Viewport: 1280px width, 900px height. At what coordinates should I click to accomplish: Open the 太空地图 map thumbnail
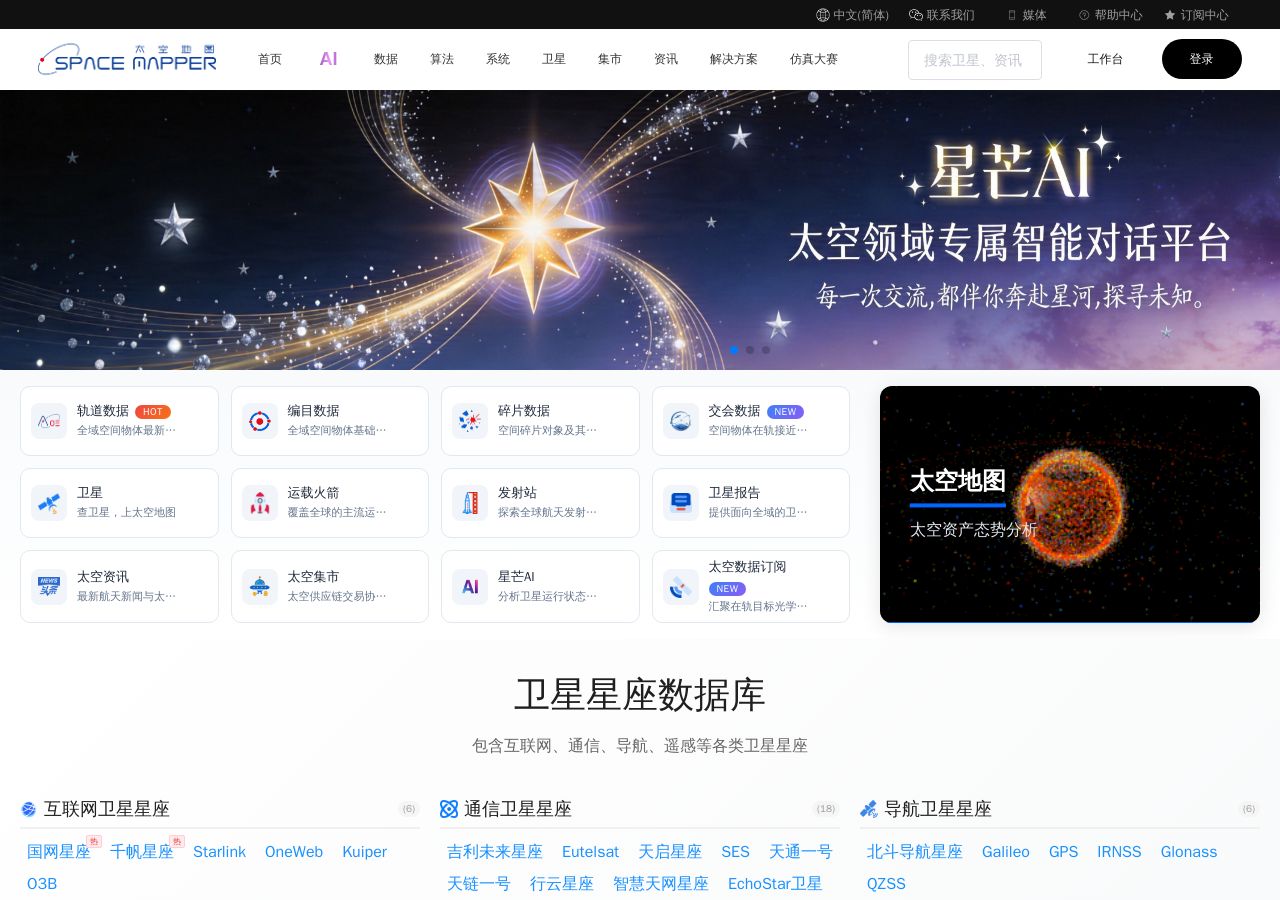(1070, 504)
